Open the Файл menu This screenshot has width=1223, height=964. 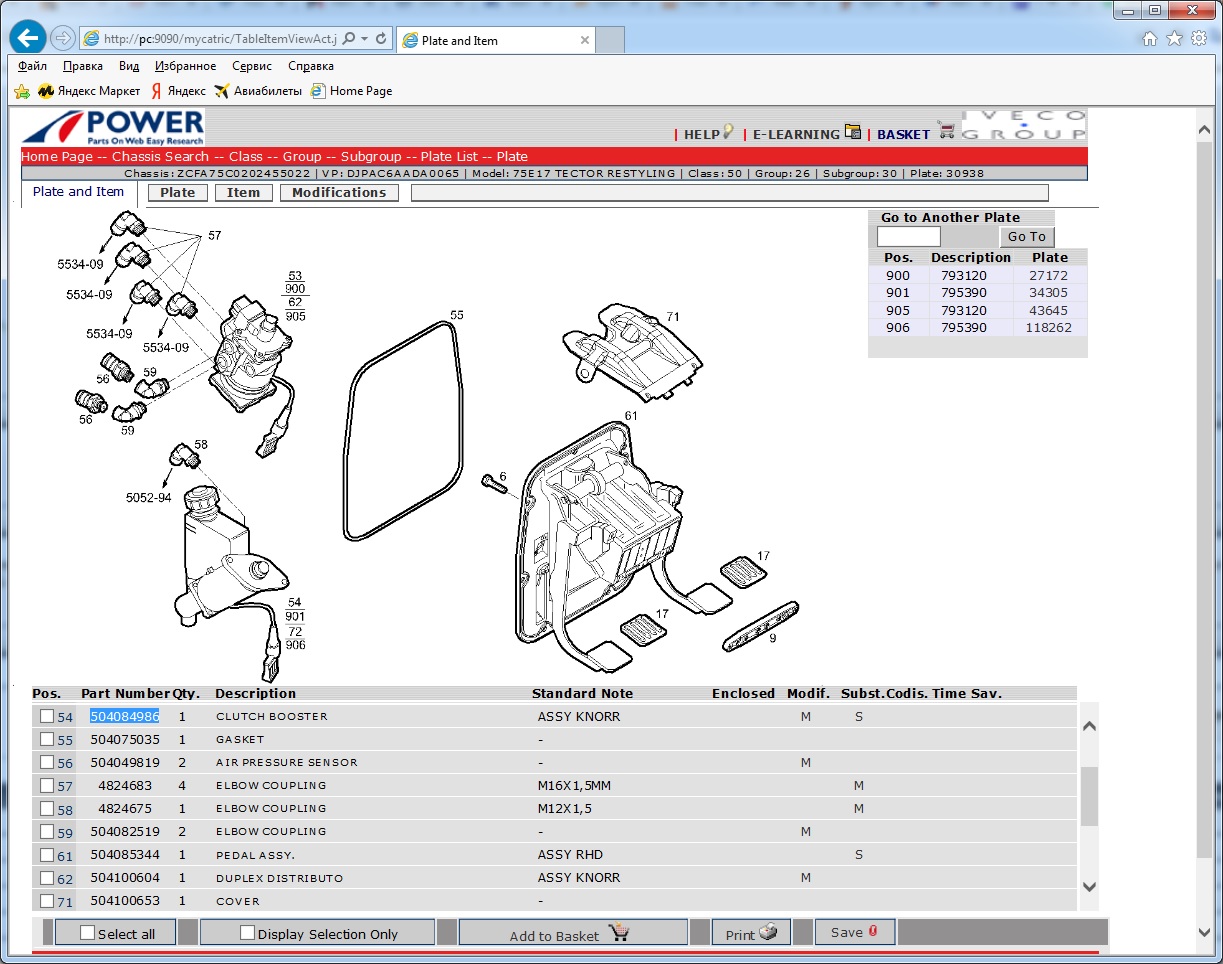32,66
